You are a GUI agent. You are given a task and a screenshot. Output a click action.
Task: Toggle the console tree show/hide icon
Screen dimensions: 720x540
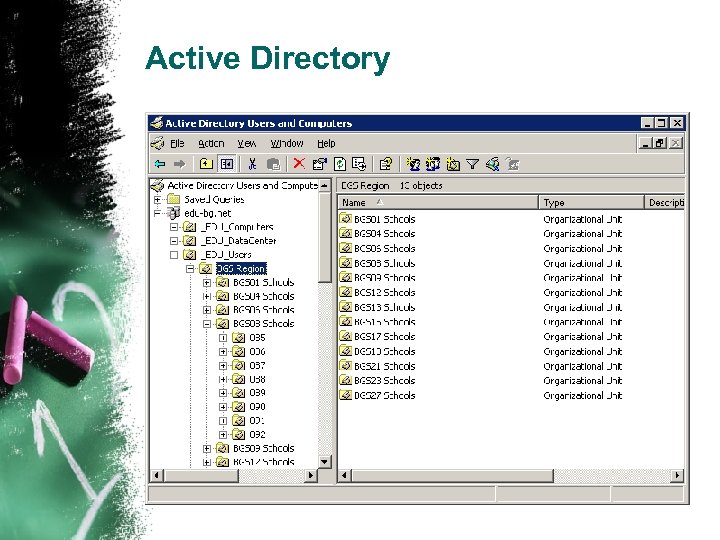click(227, 163)
